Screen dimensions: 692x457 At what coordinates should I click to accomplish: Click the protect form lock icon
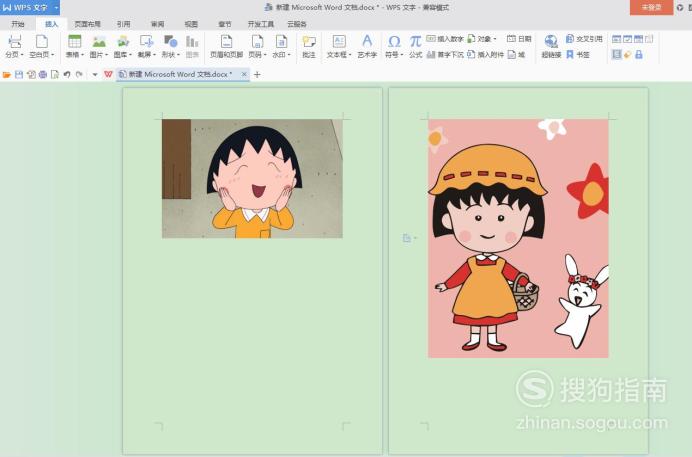(x=639, y=55)
